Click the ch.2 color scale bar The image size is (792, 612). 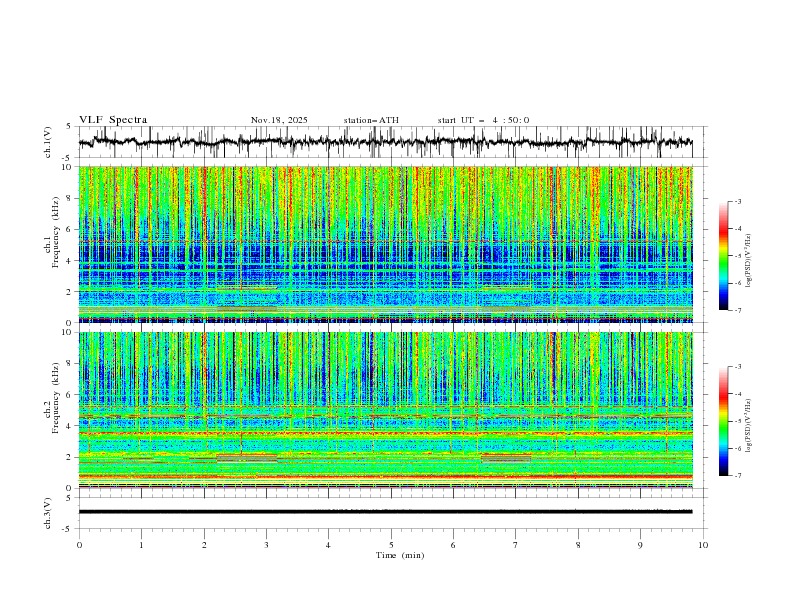[723, 421]
